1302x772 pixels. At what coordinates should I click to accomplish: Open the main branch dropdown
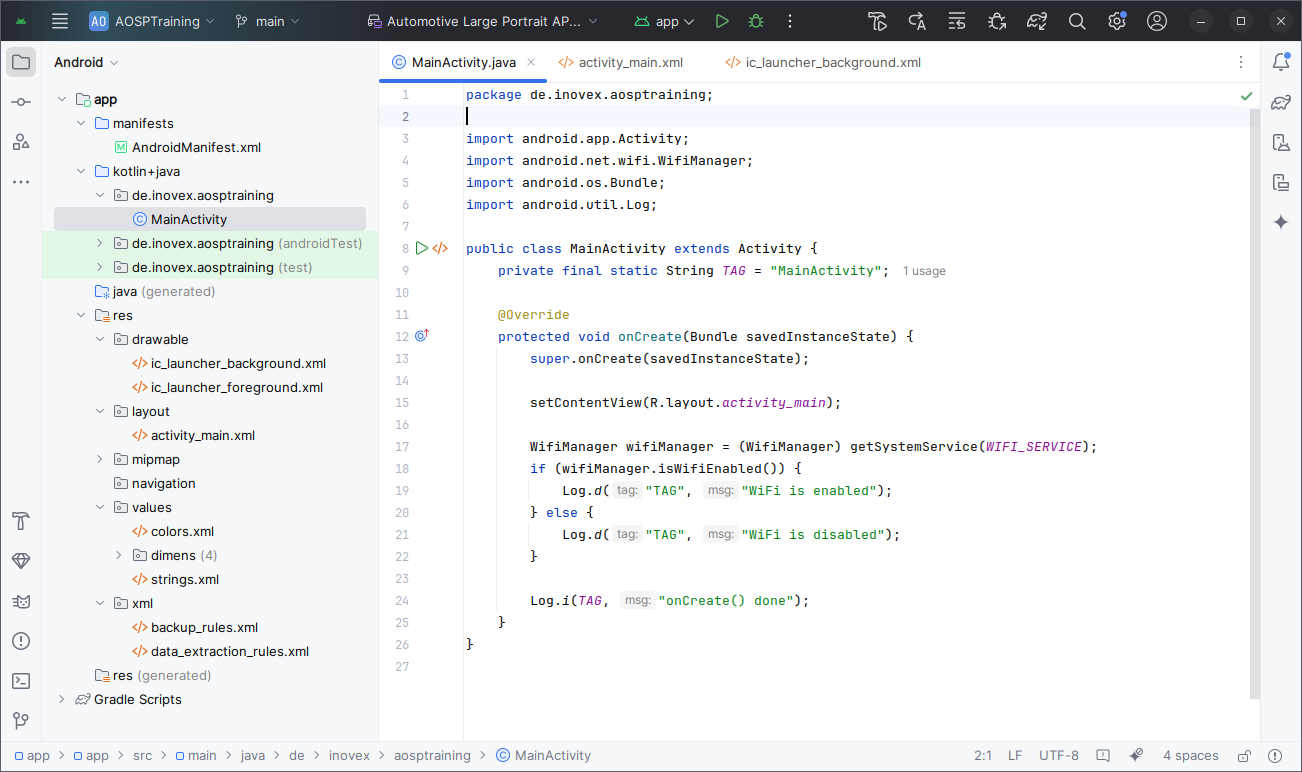[x=266, y=21]
